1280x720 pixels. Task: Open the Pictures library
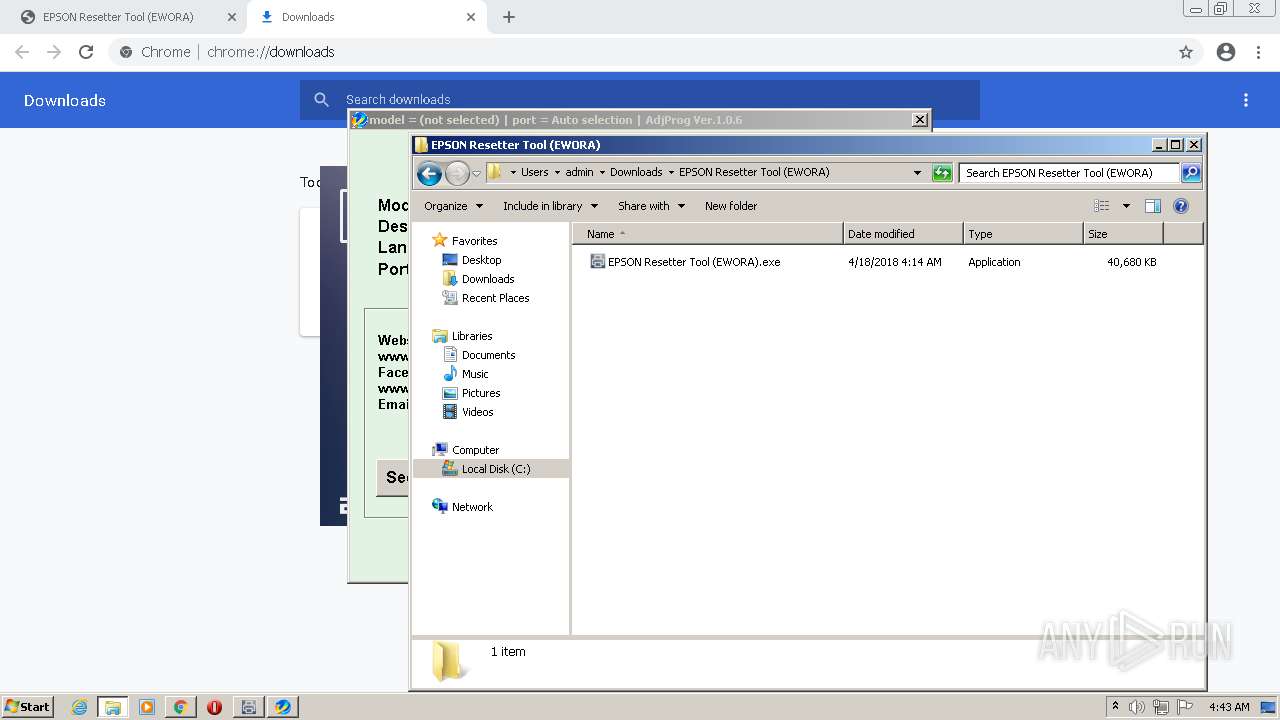click(481, 393)
